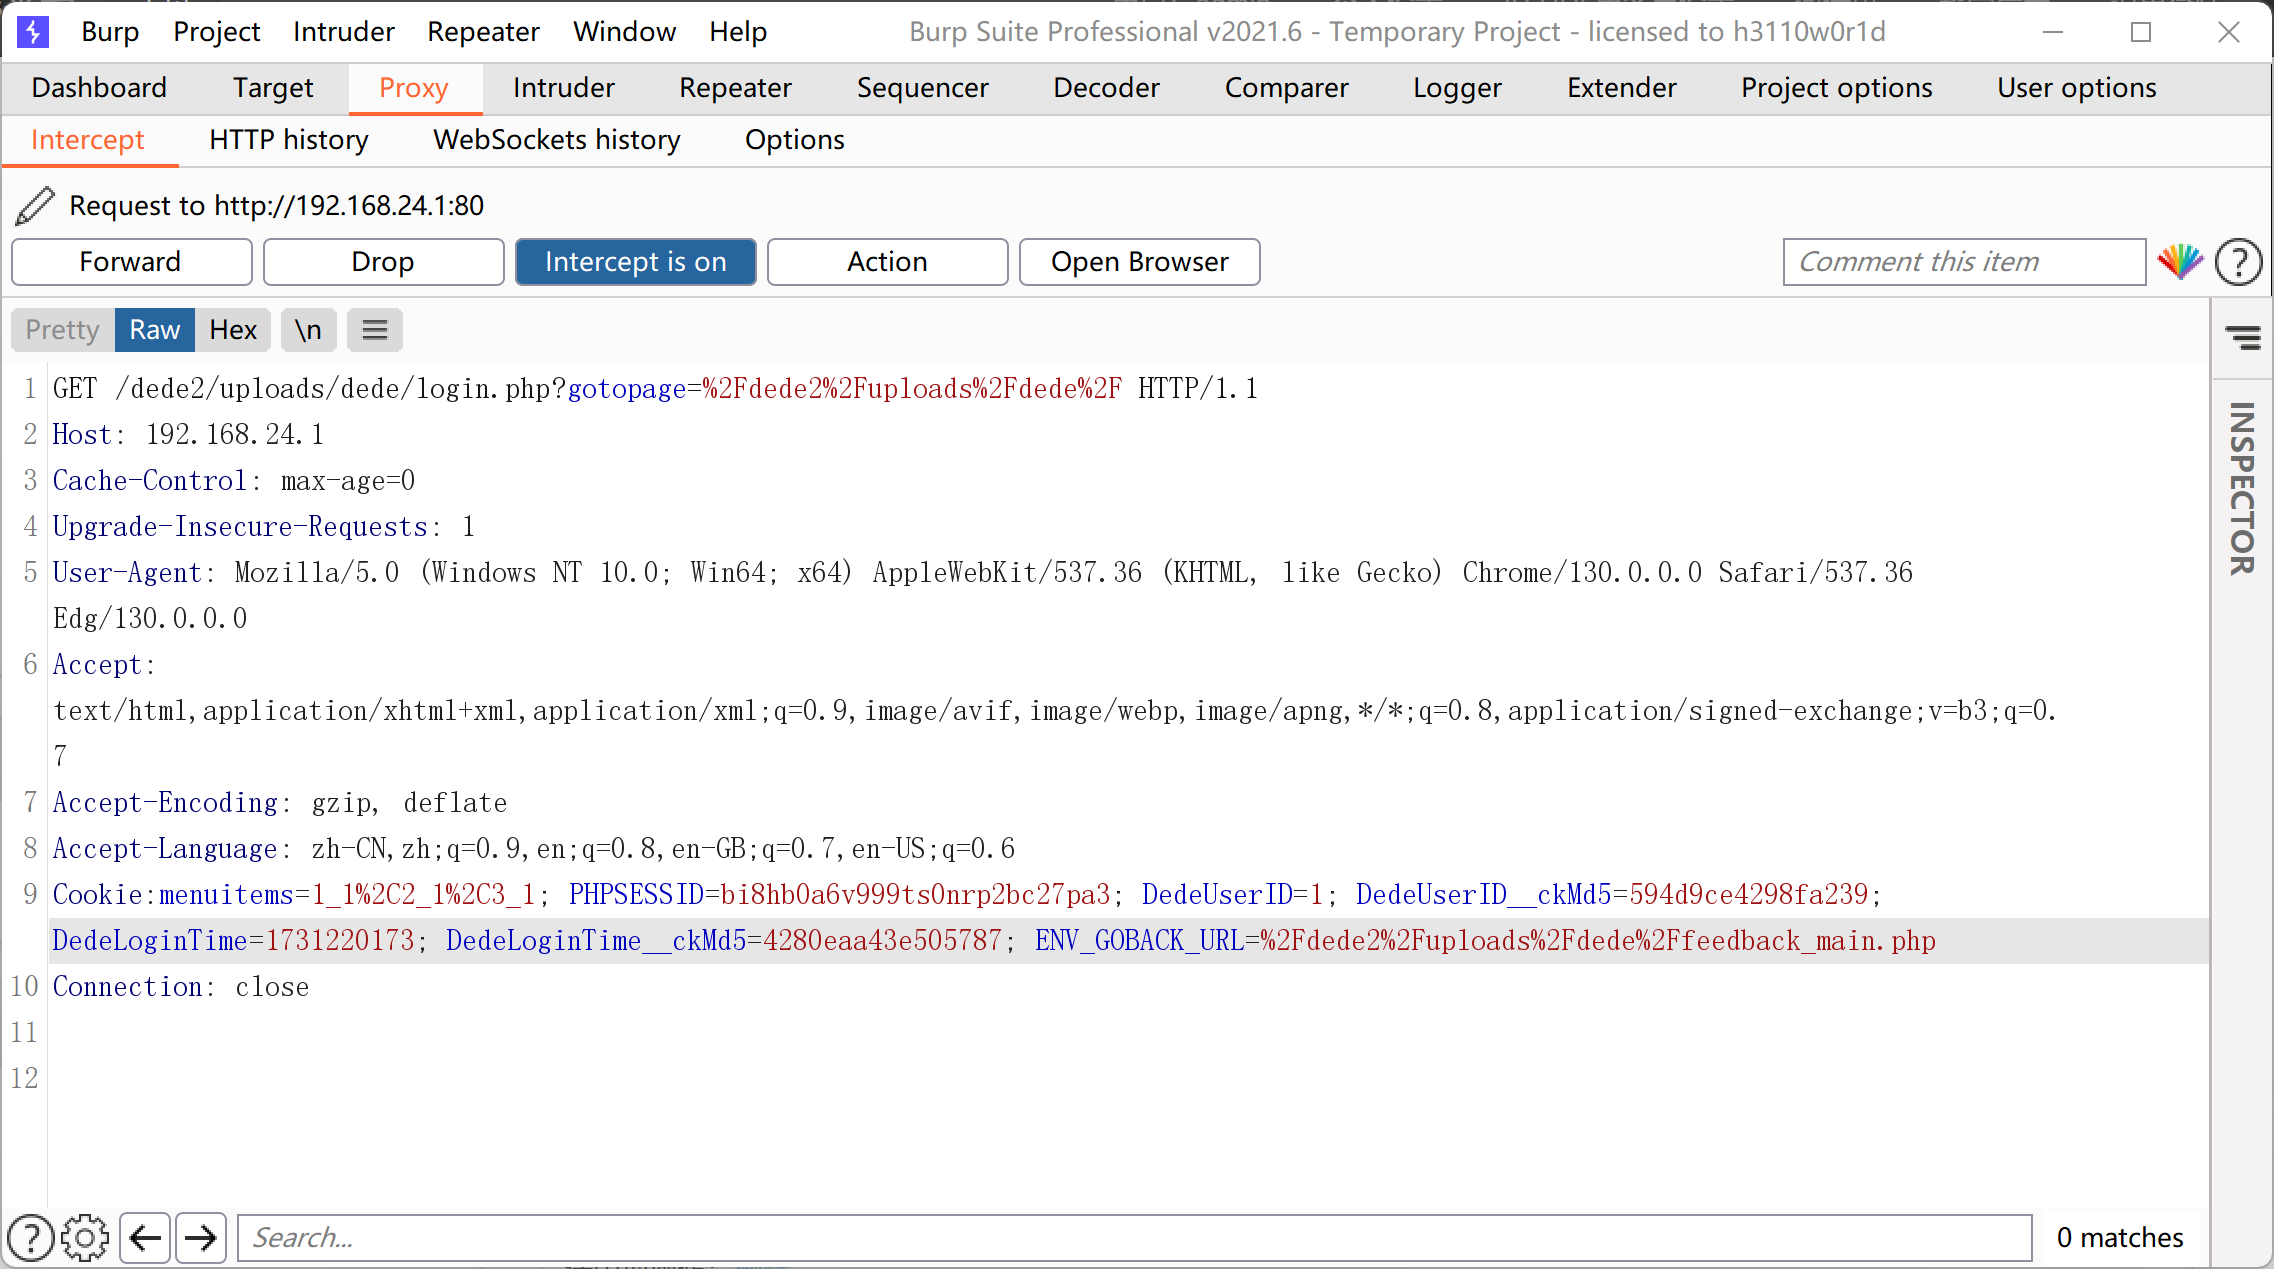The height and width of the screenshot is (1269, 2274).
Task: Open the WebSockets history sub-tab
Action: [557, 140]
